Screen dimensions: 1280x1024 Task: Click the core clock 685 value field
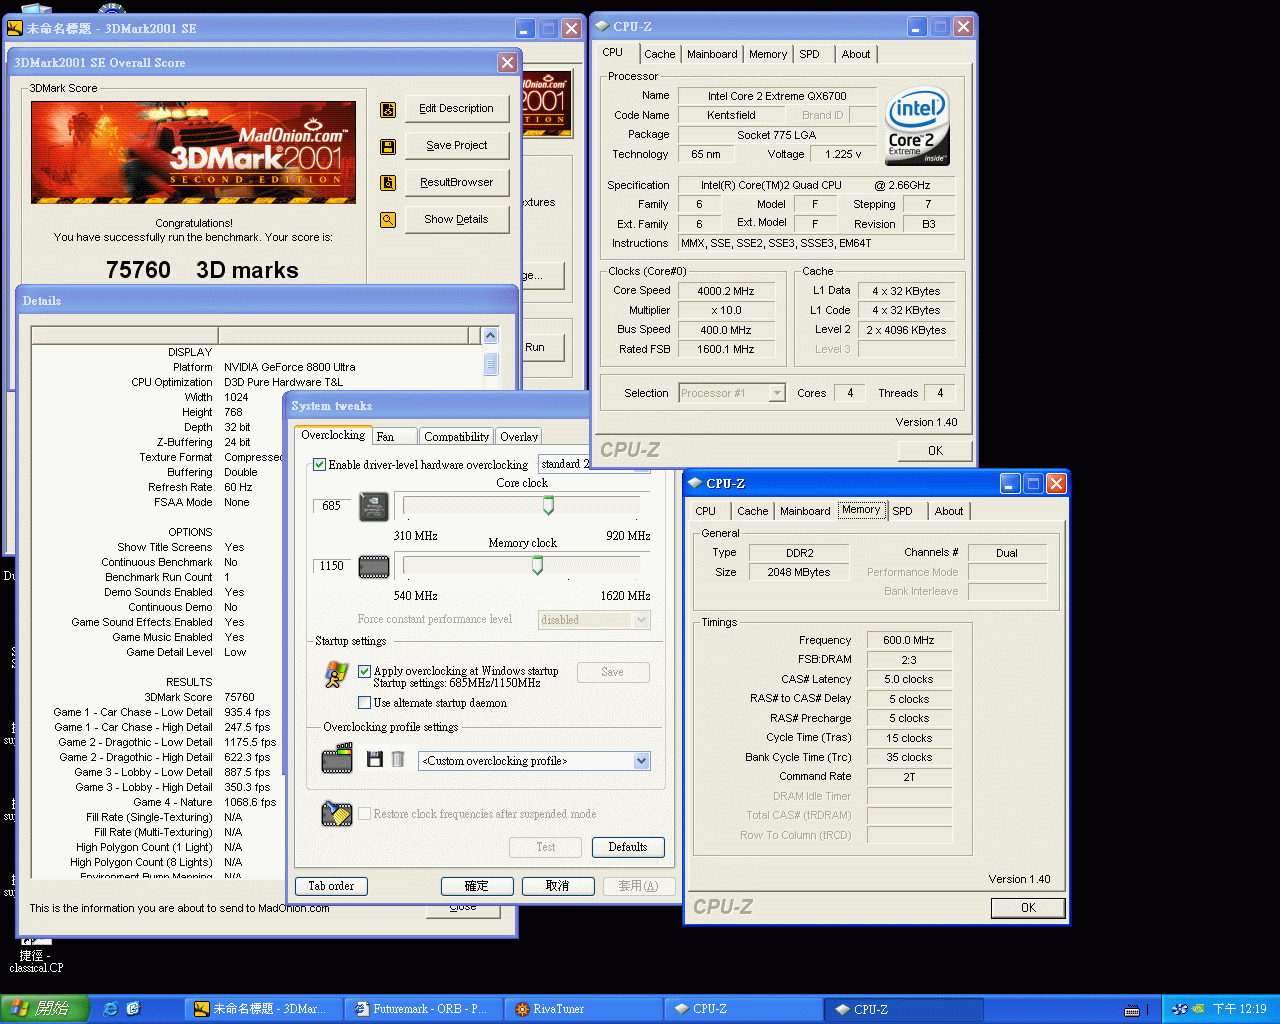coord(333,506)
